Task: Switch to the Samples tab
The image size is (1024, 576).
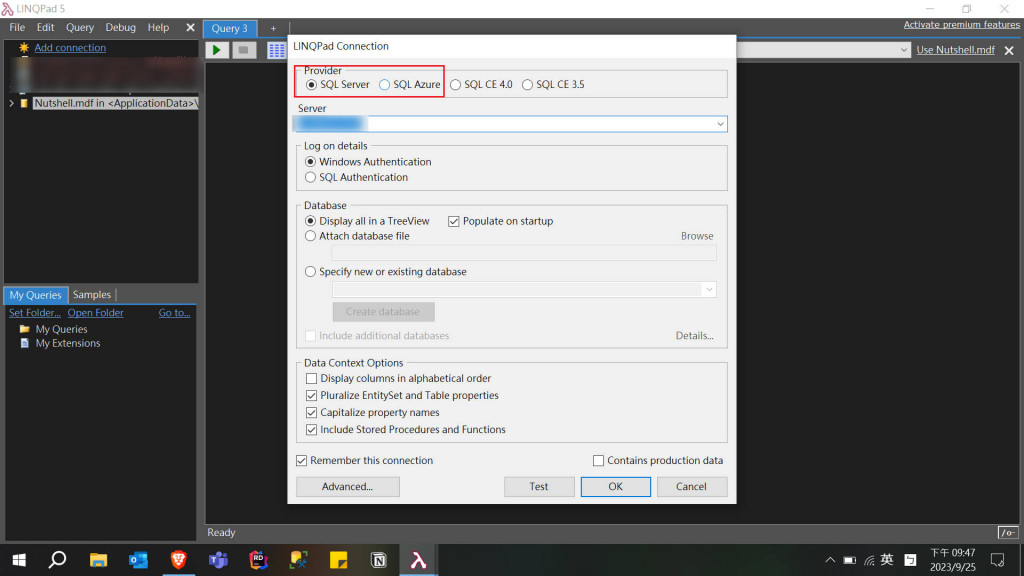Action: (91, 295)
